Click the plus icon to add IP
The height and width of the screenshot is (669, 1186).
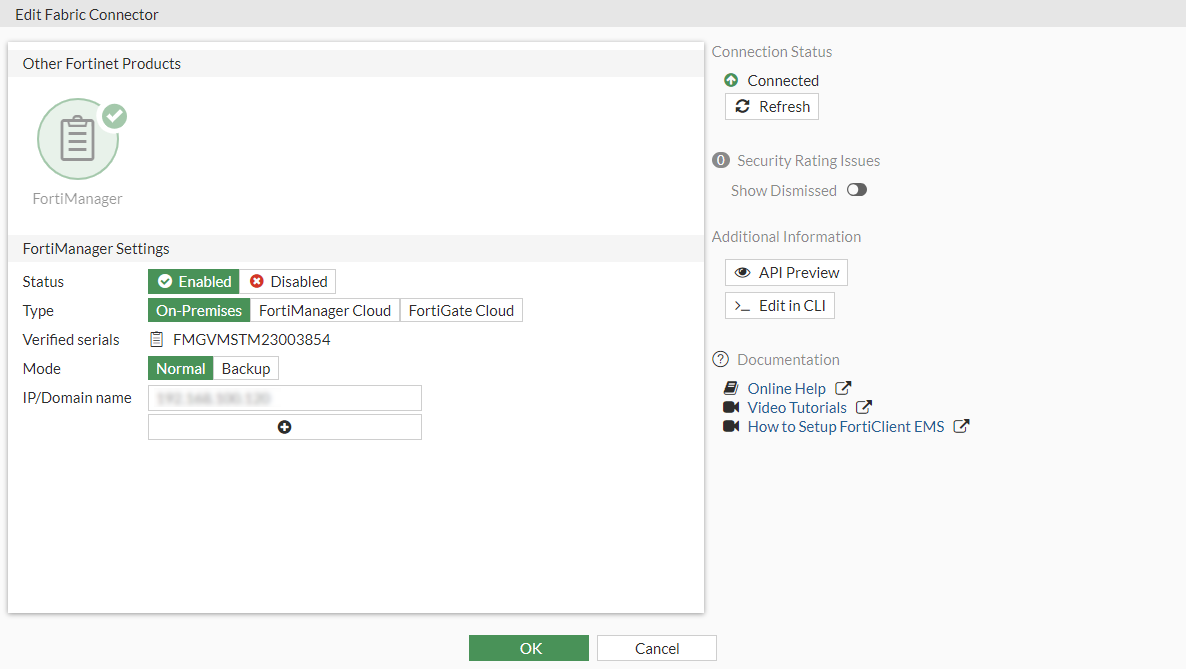point(285,427)
